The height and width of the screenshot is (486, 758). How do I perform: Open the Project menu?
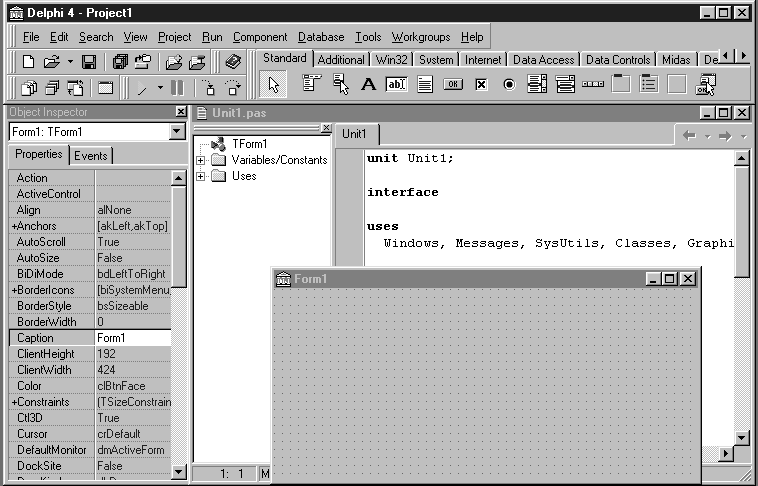[175, 37]
